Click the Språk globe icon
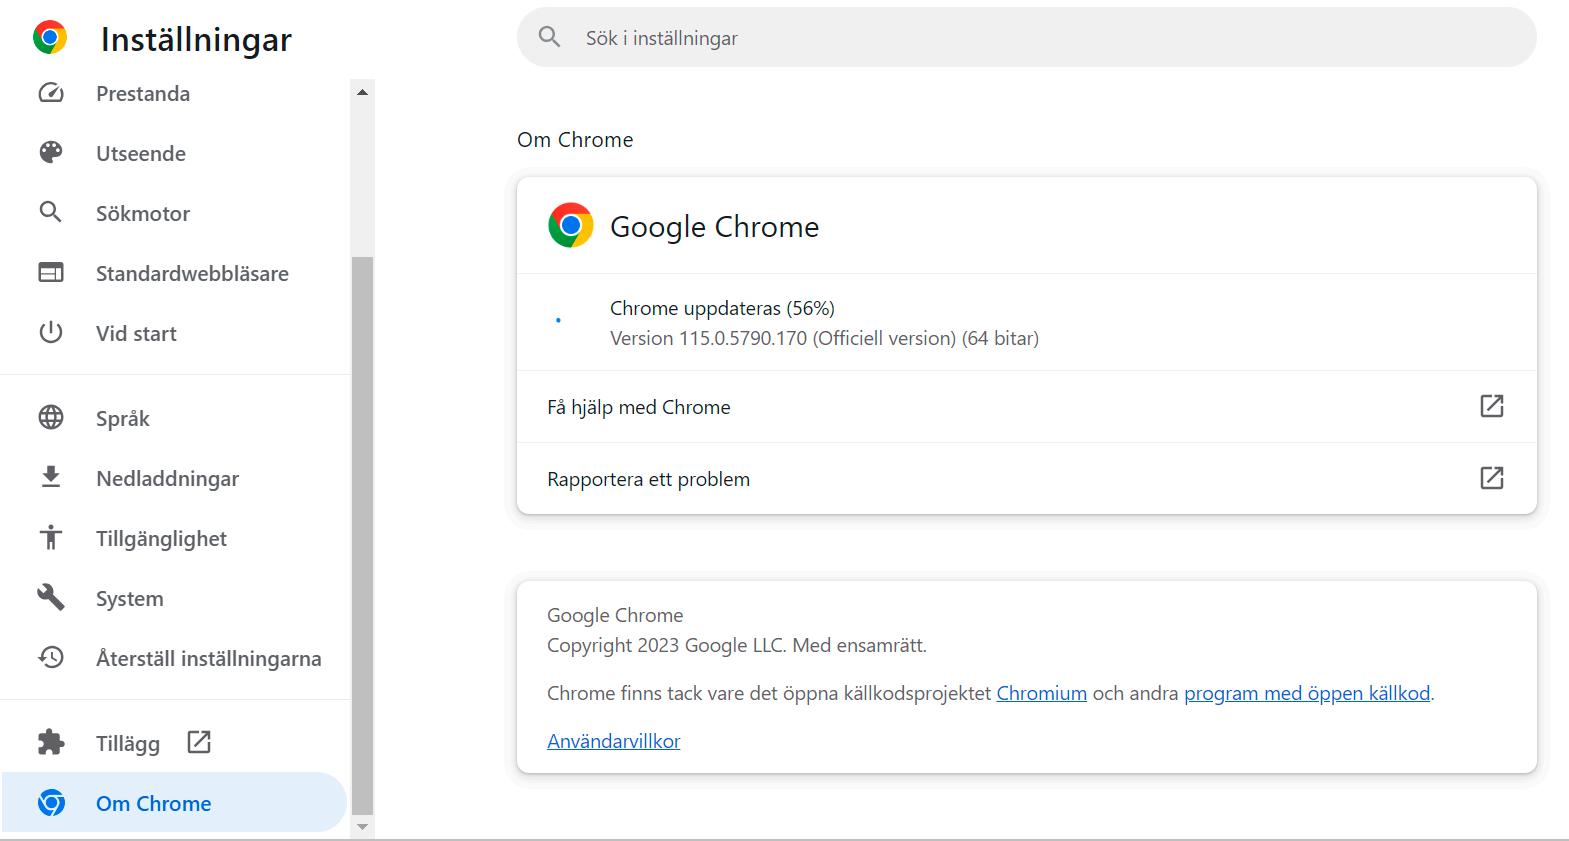 51,417
